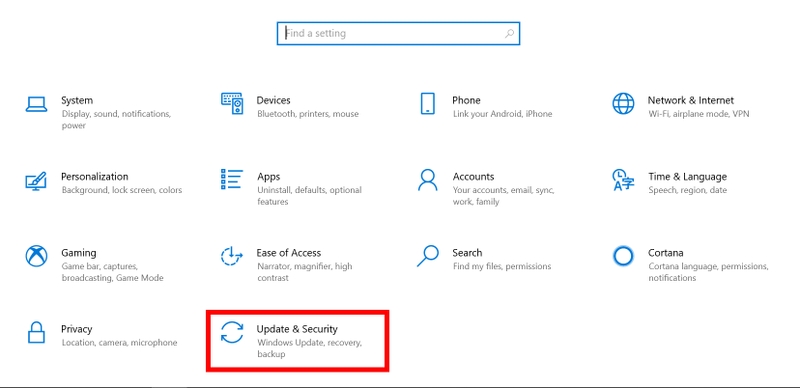Screen dimensions: 800x388
Task: Click 'Location, camera, microphone' text
Action: (x=119, y=343)
